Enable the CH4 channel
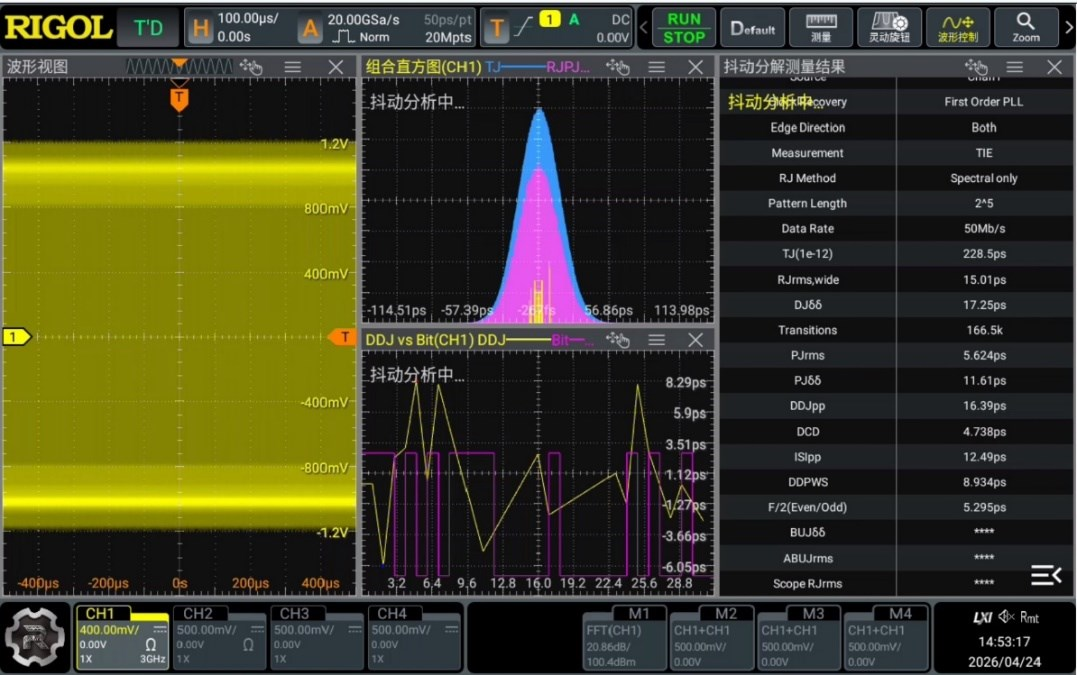This screenshot has height=675, width=1077. click(x=413, y=637)
